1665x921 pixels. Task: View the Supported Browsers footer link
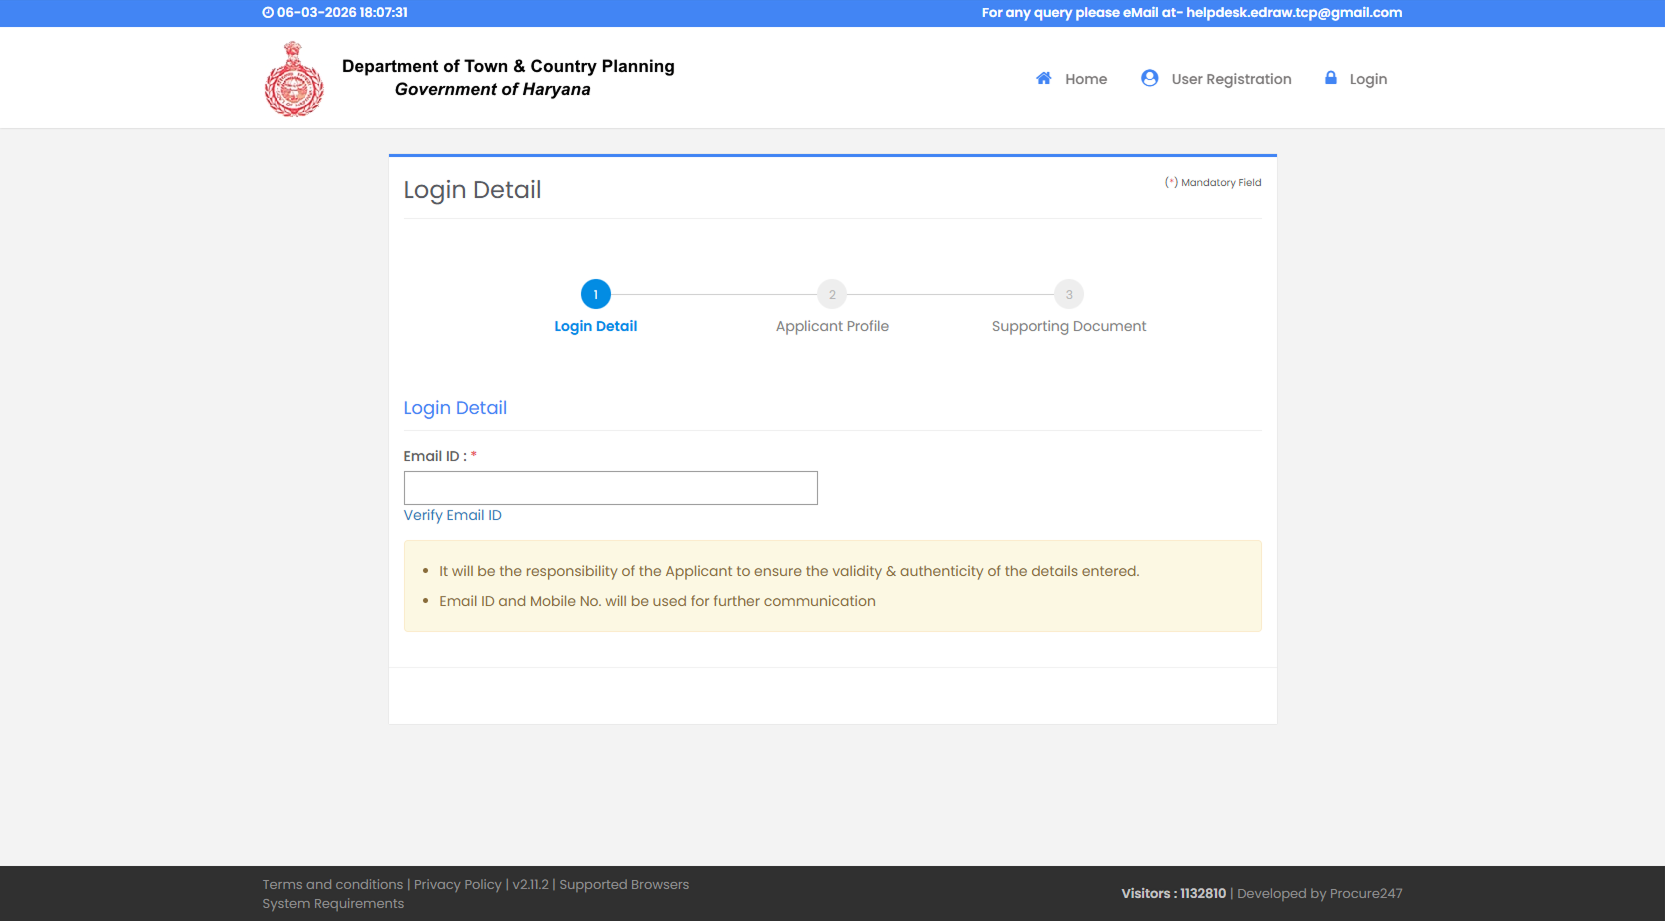[x=624, y=885]
